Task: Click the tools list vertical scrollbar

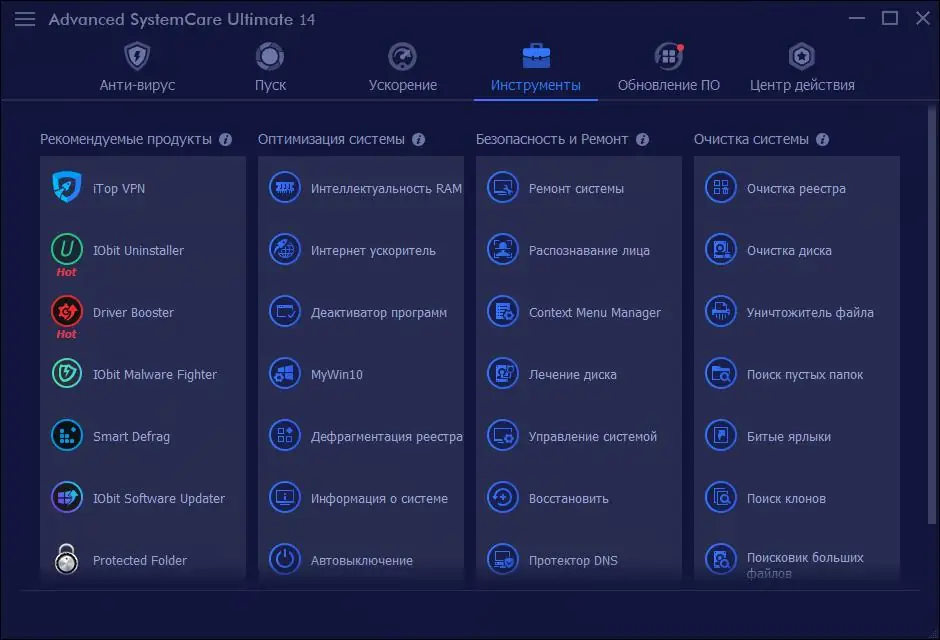Action: pyautogui.click(x=932, y=315)
